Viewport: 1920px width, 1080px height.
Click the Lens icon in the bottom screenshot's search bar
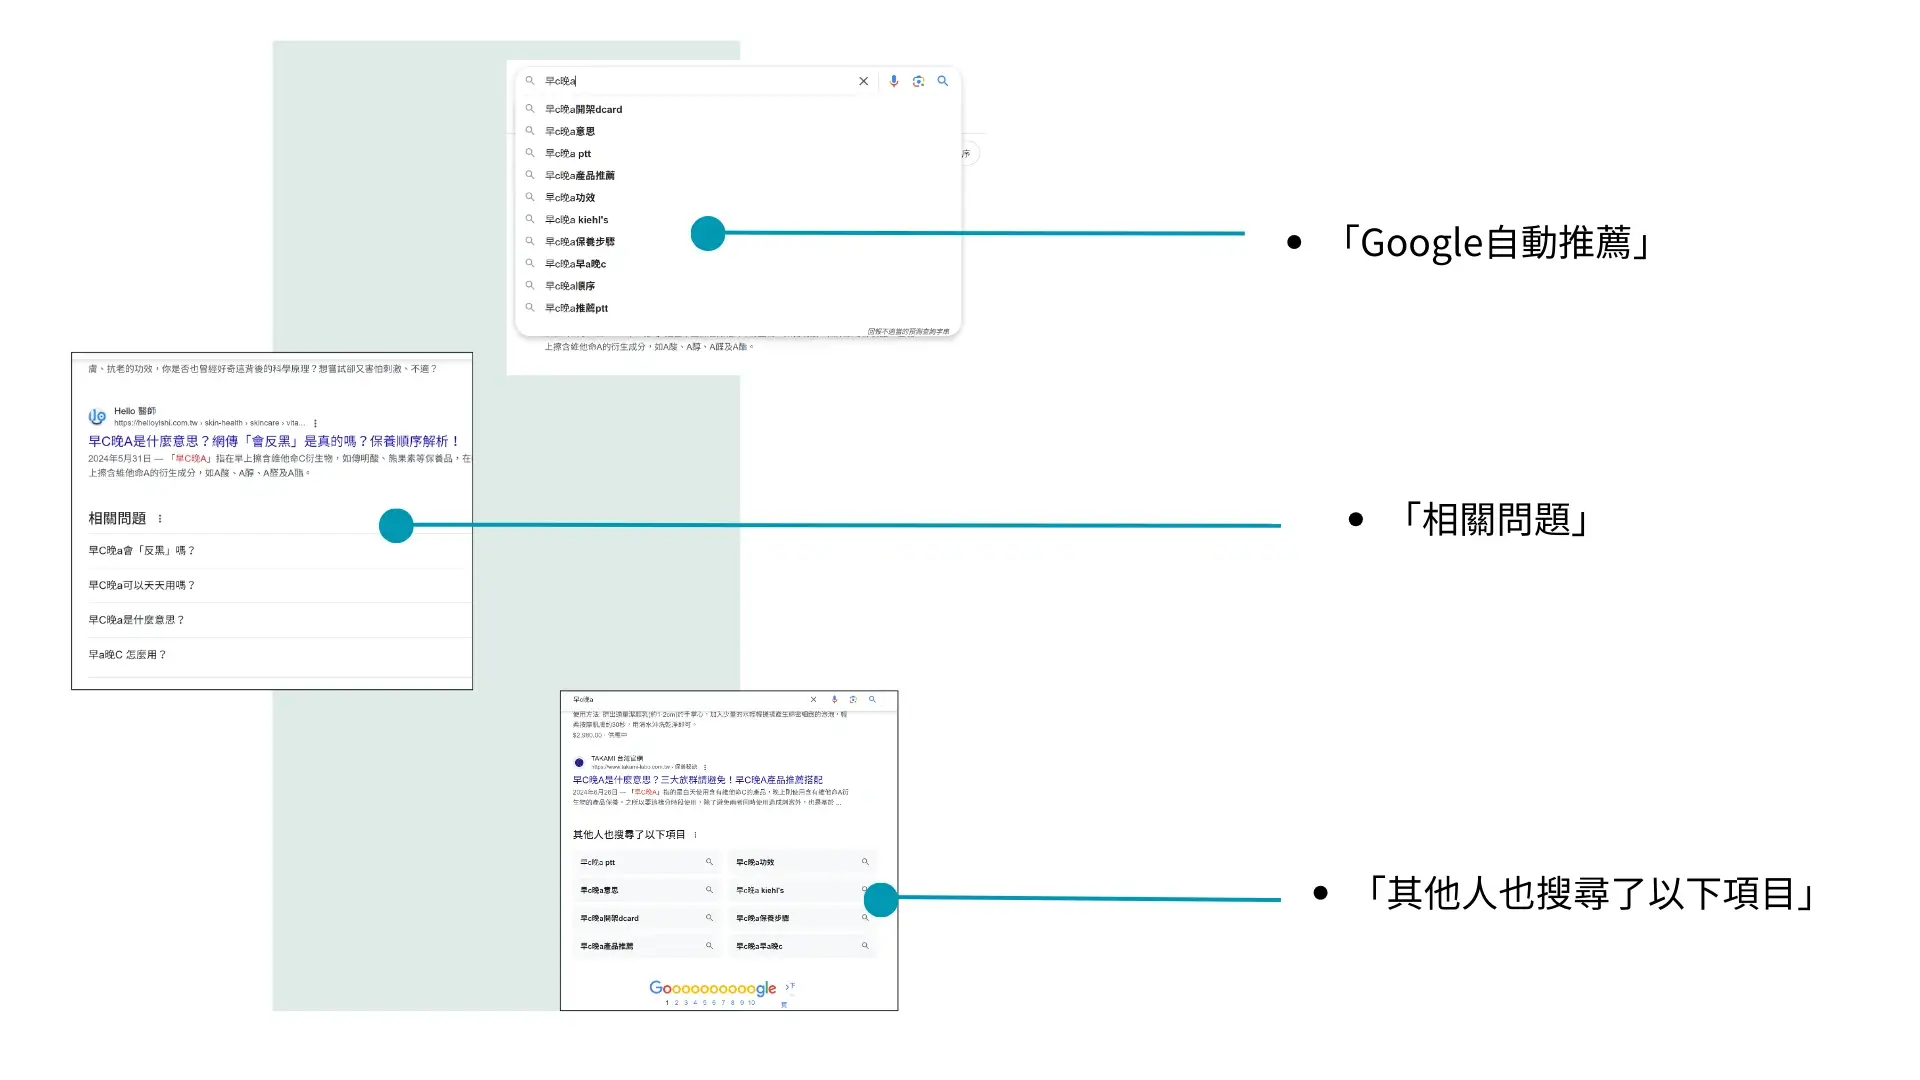853,700
